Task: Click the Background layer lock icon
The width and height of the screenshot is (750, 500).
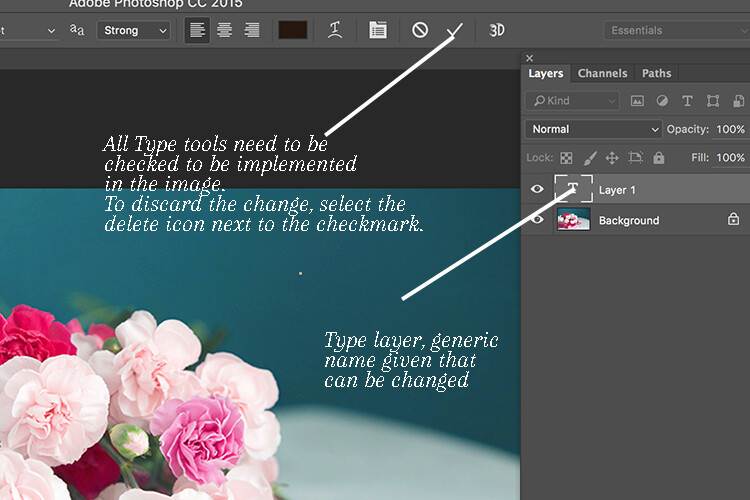Action: click(x=733, y=219)
